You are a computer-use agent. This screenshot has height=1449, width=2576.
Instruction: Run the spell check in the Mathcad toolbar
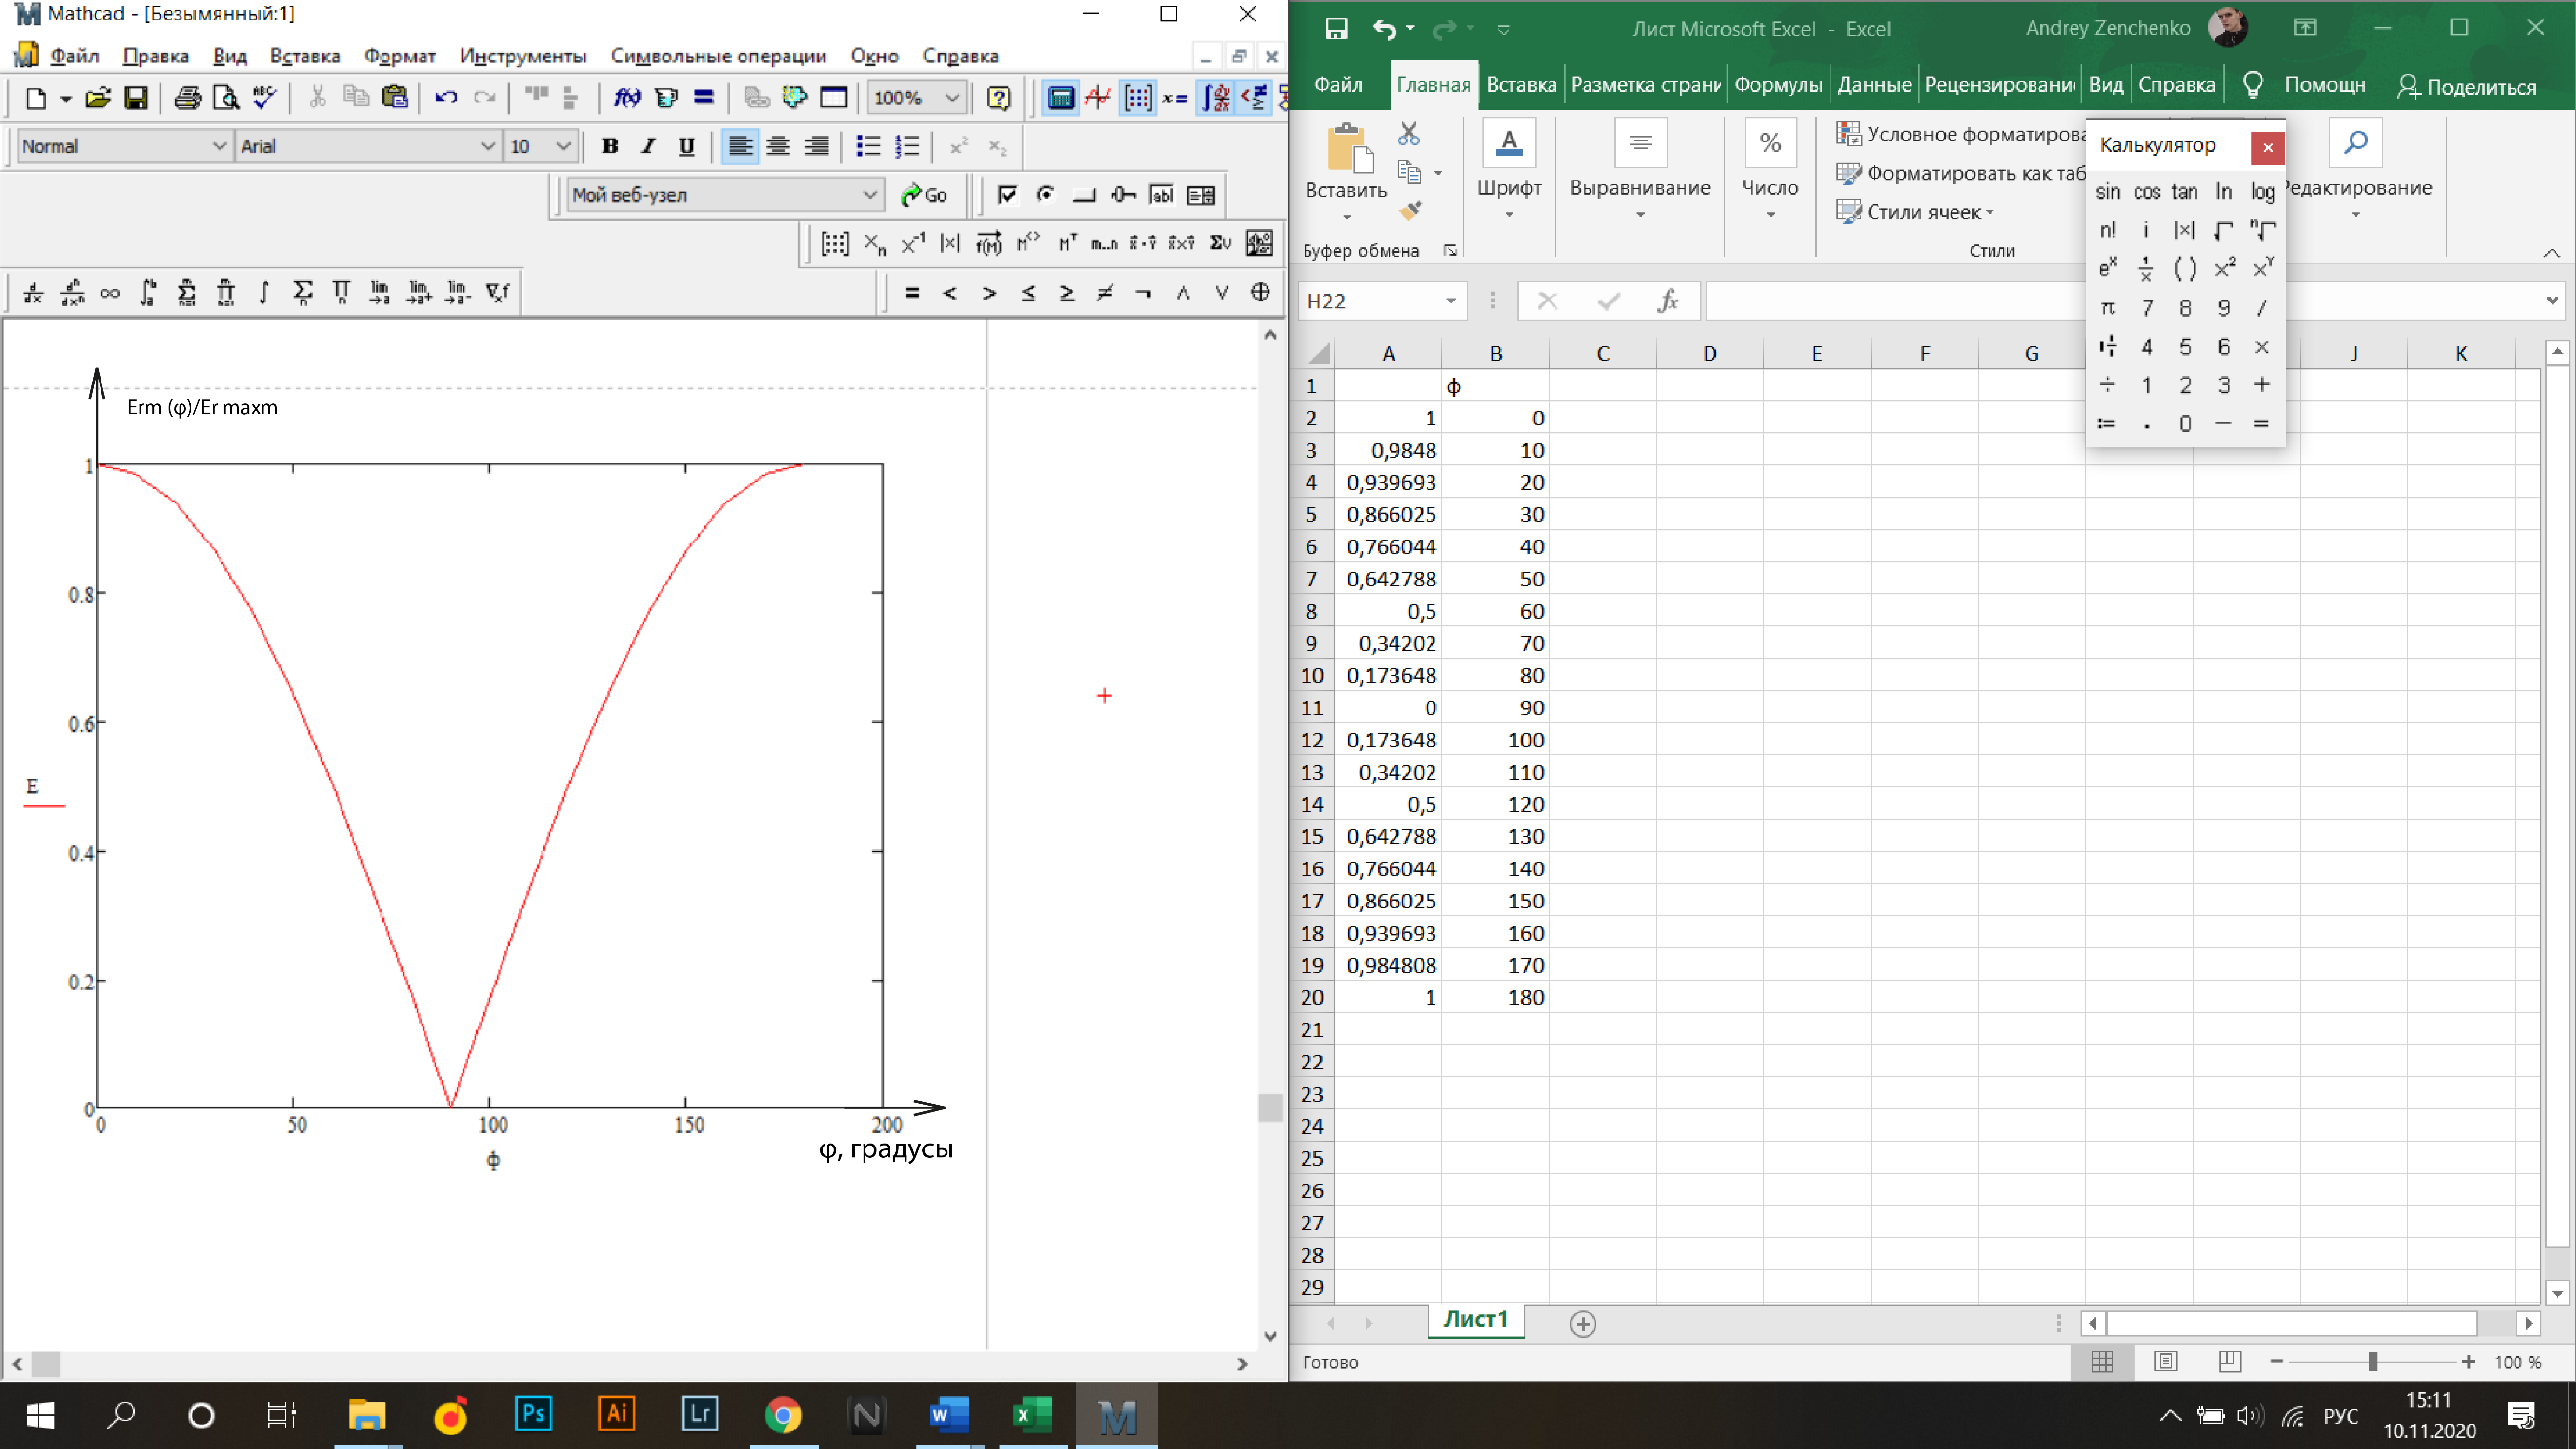pyautogui.click(x=264, y=98)
